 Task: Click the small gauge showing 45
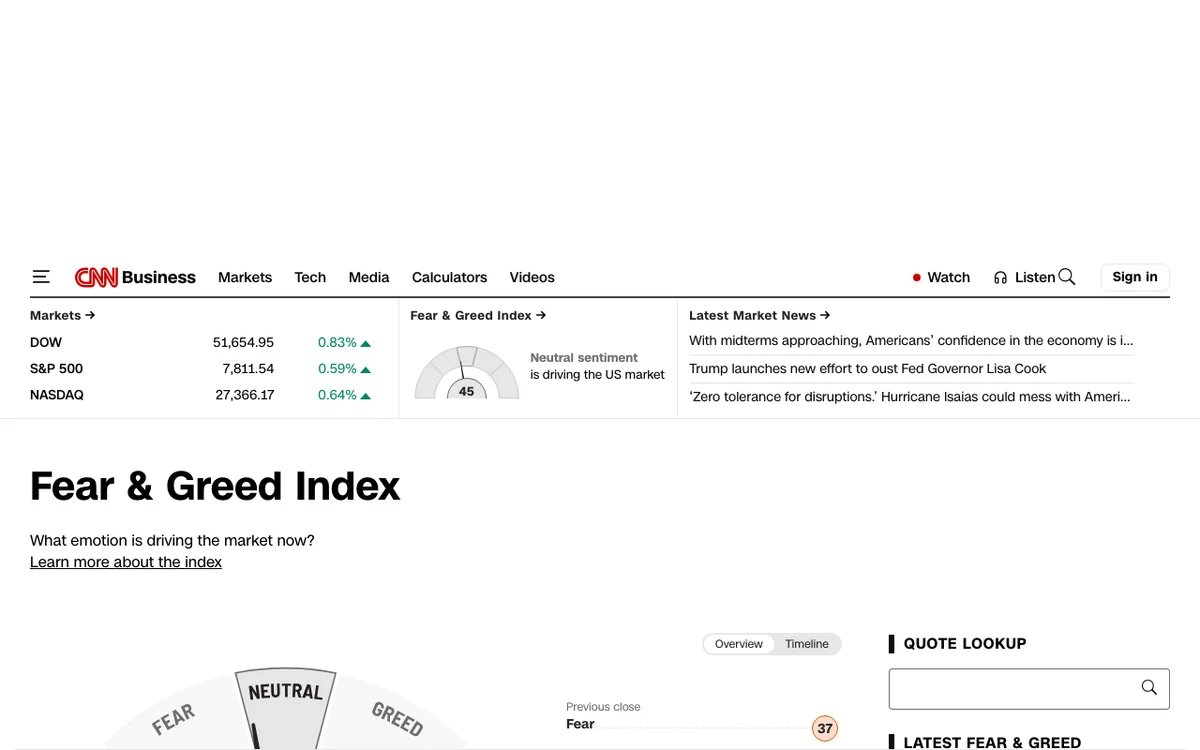[467, 372]
